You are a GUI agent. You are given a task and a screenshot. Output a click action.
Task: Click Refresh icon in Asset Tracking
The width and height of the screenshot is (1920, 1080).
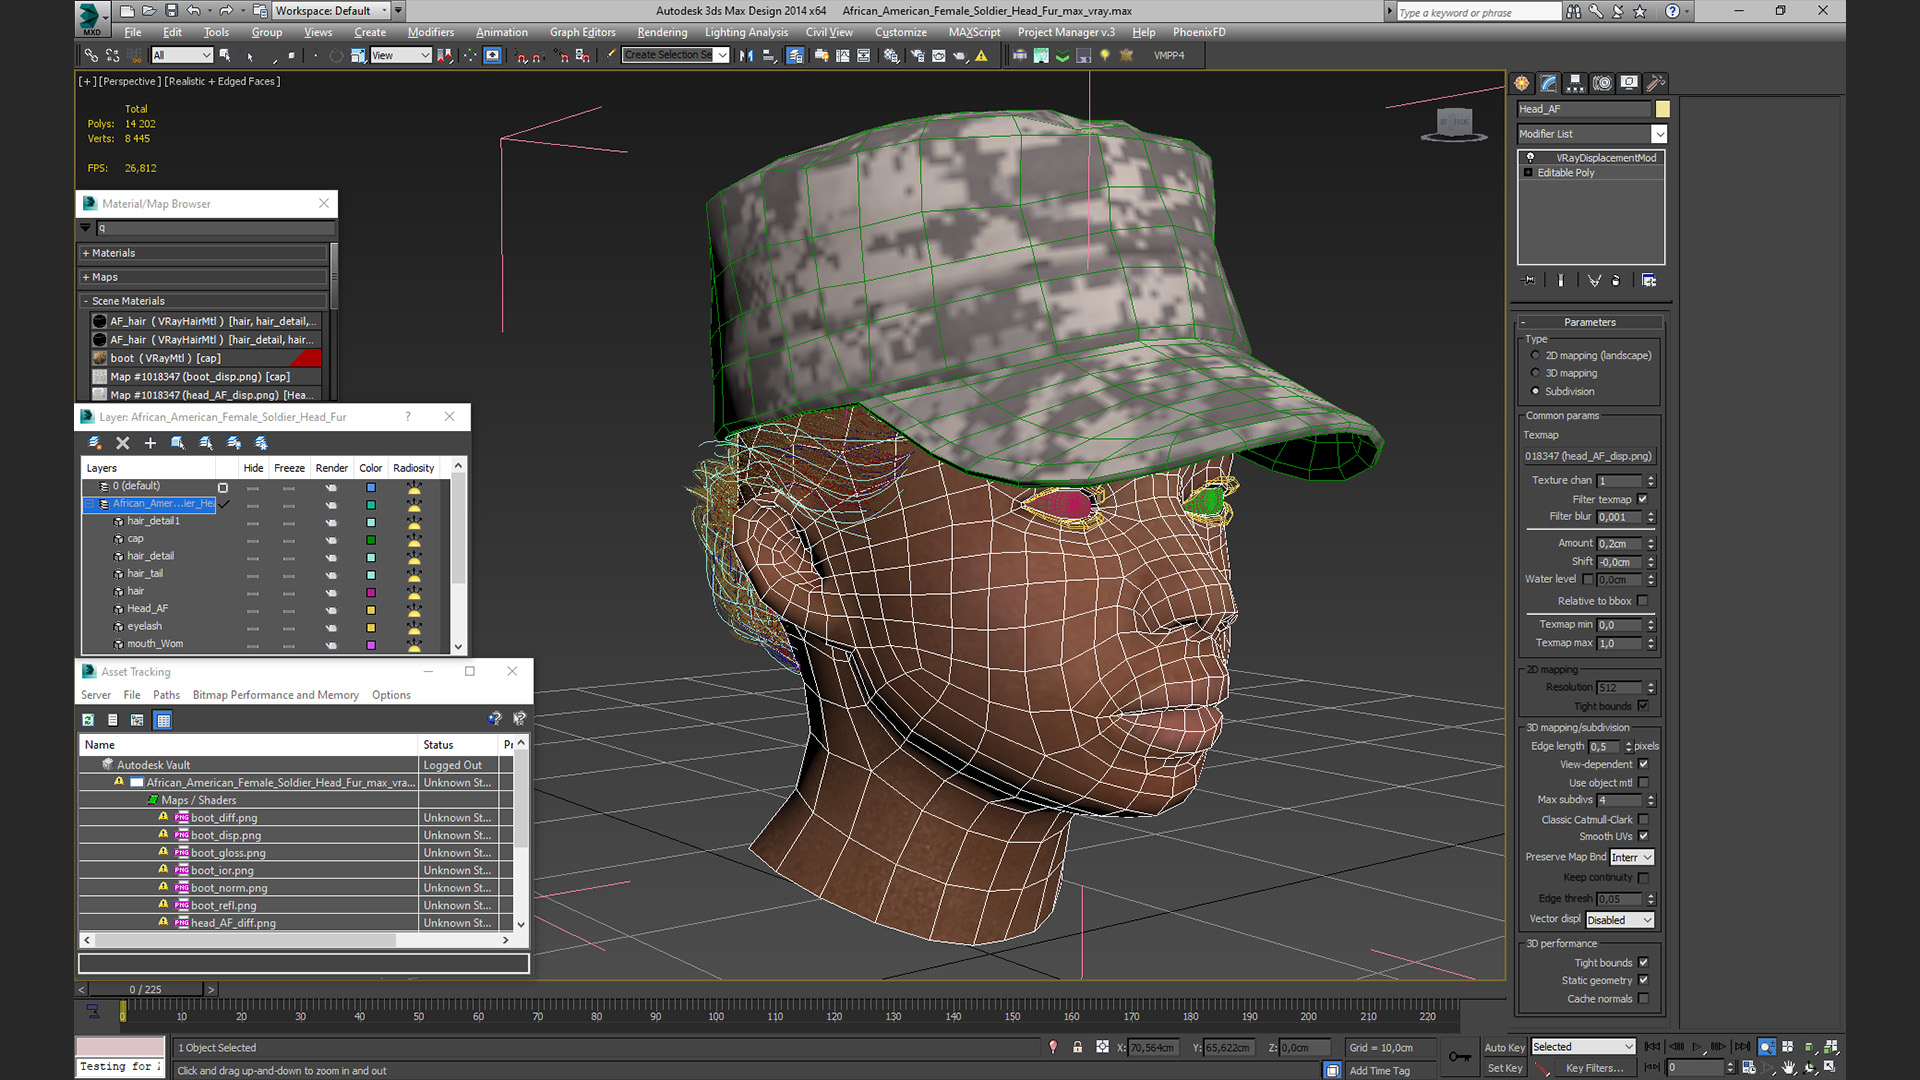(x=88, y=720)
